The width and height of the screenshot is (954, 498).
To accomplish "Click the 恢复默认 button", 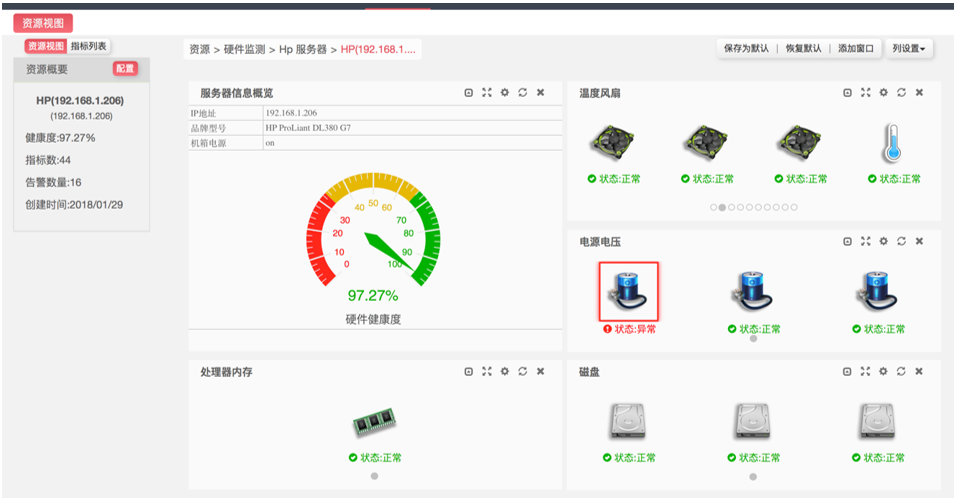I will pyautogui.click(x=803, y=48).
